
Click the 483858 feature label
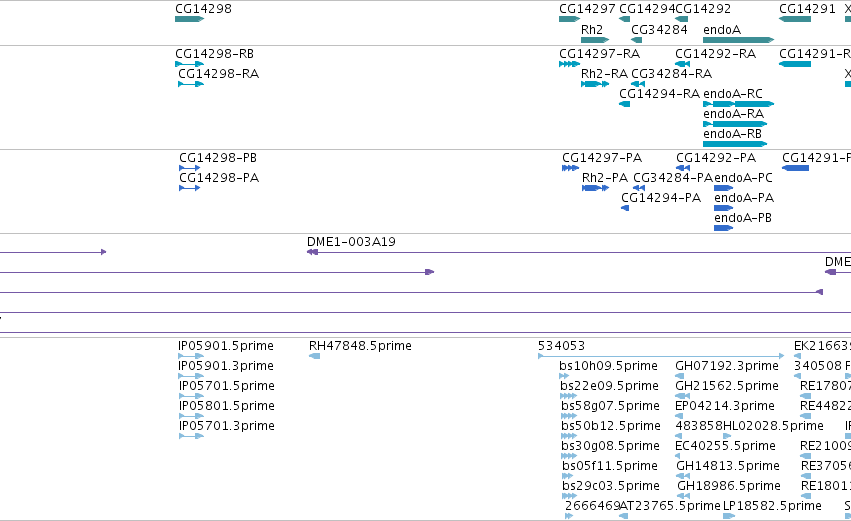pyautogui.click(x=699, y=427)
